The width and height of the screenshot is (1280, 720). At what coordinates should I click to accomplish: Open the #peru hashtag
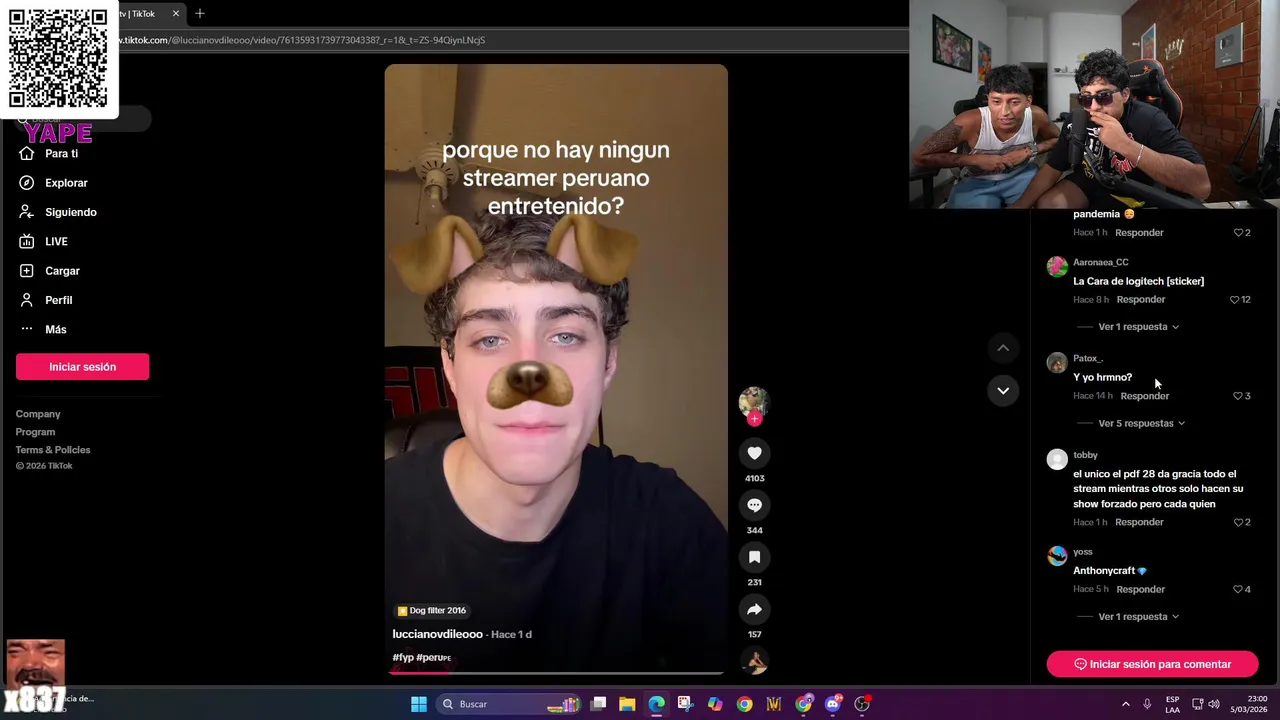point(433,657)
